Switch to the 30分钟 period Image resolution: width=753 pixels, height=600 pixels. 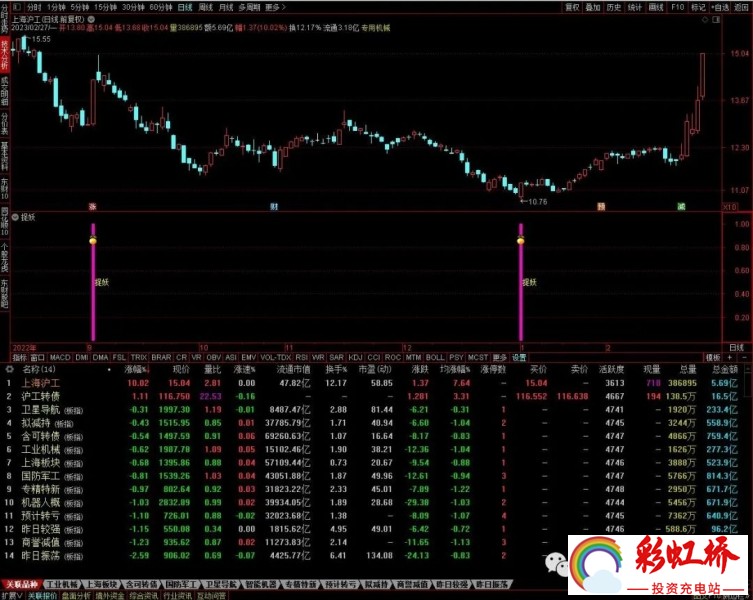tap(133, 7)
